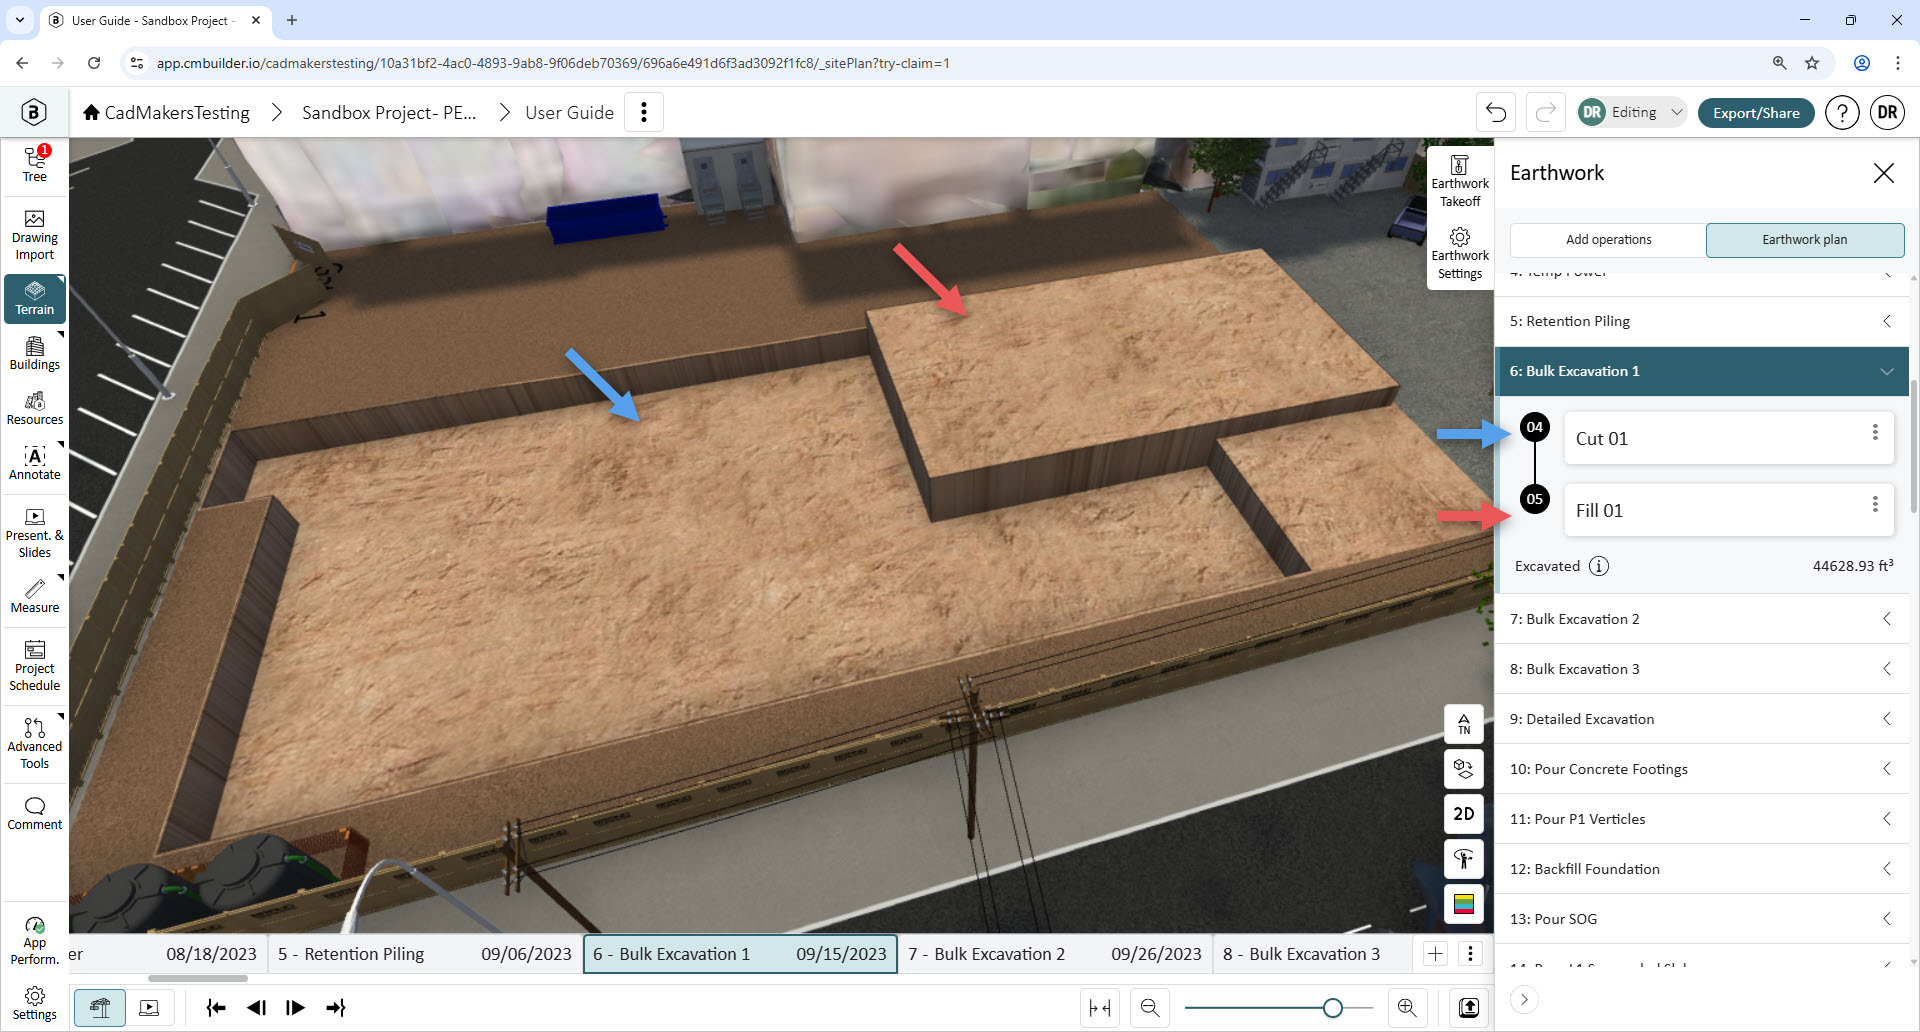Screen dimensions: 1920x1032
Task: Switch to Add operations tab
Action: tap(1608, 240)
